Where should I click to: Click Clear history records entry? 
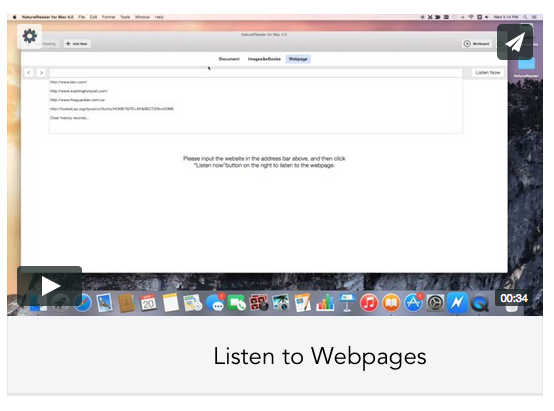click(69, 118)
